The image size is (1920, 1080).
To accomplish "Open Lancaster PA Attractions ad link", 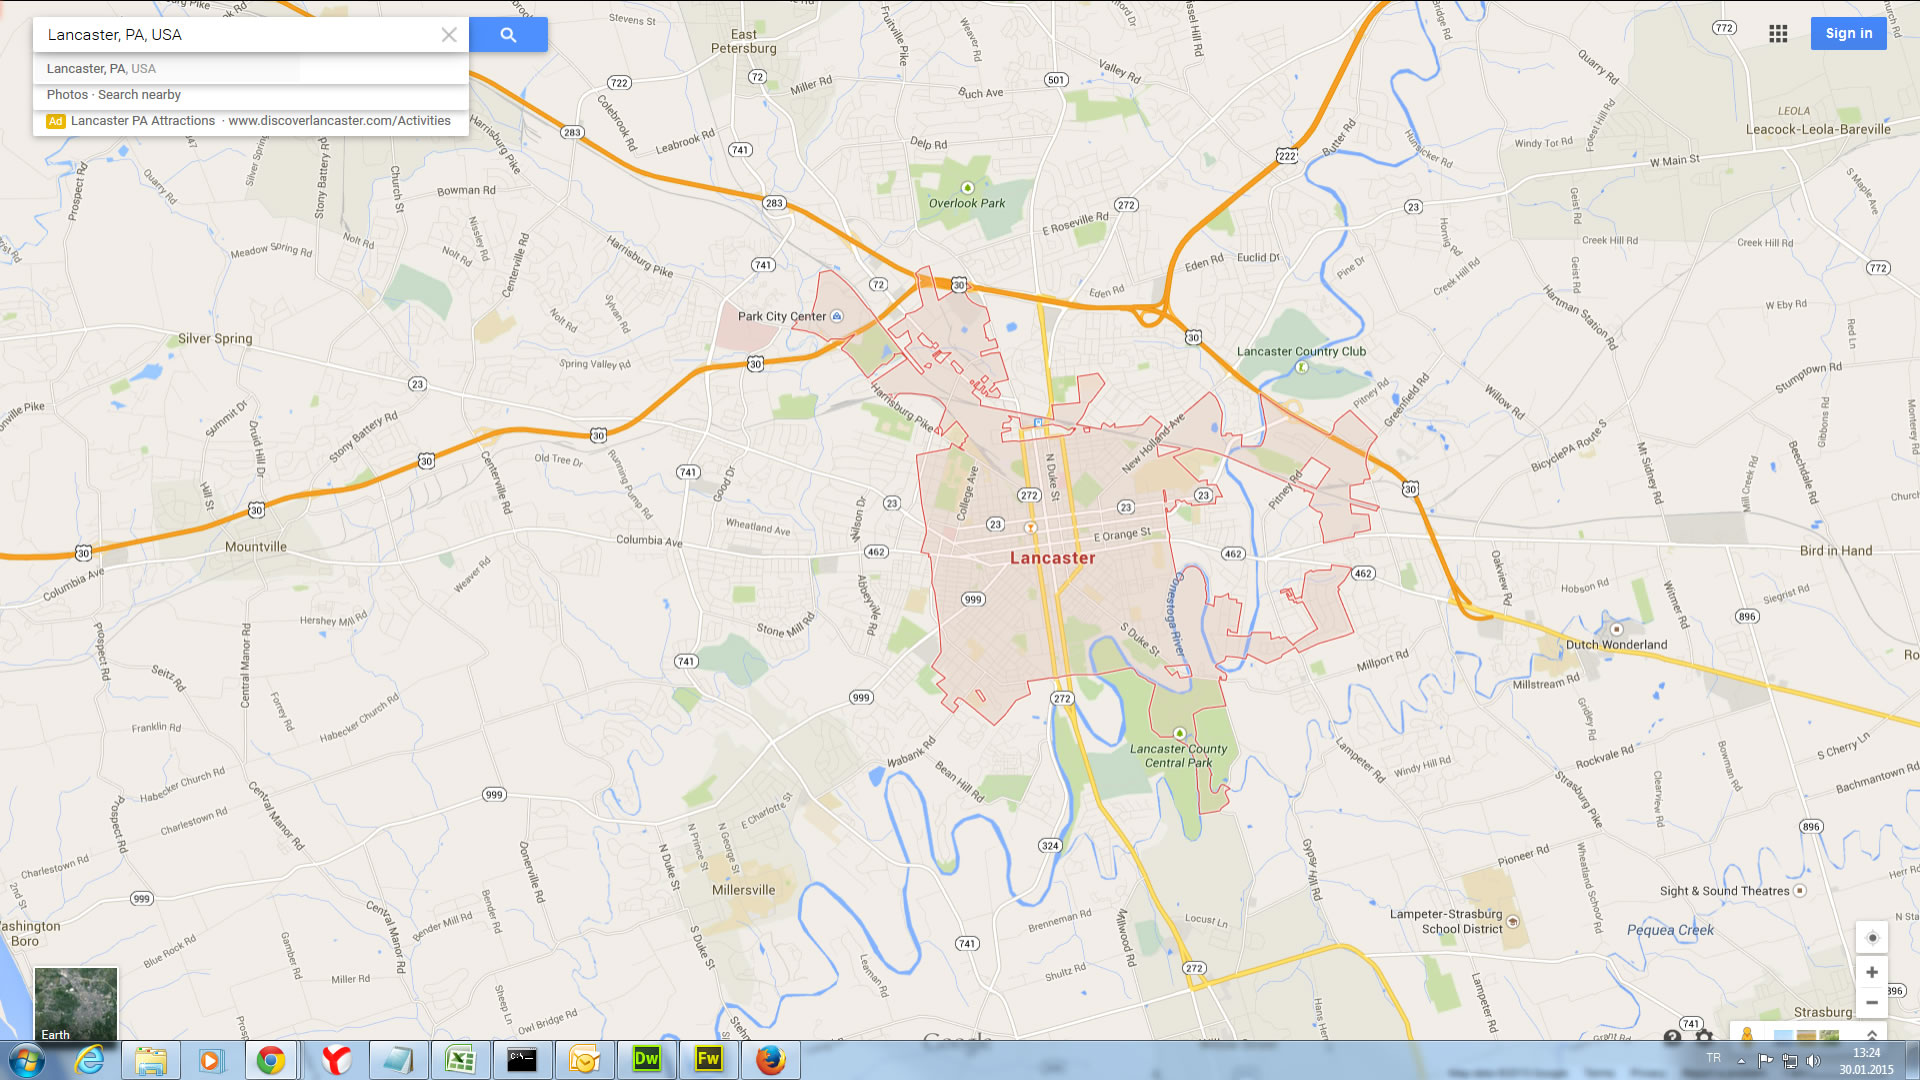I will pos(143,121).
